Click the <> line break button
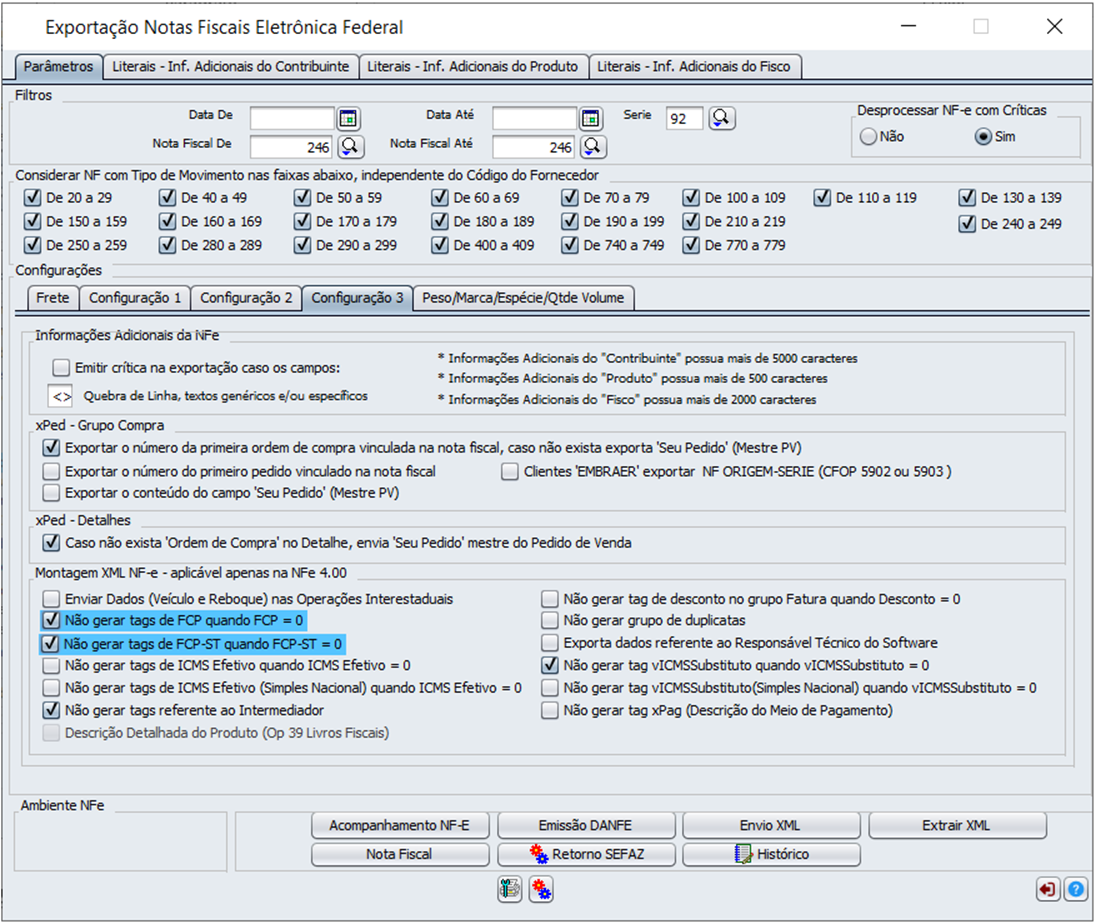Image resolution: width=1096 pixels, height=924 pixels. pos(62,396)
